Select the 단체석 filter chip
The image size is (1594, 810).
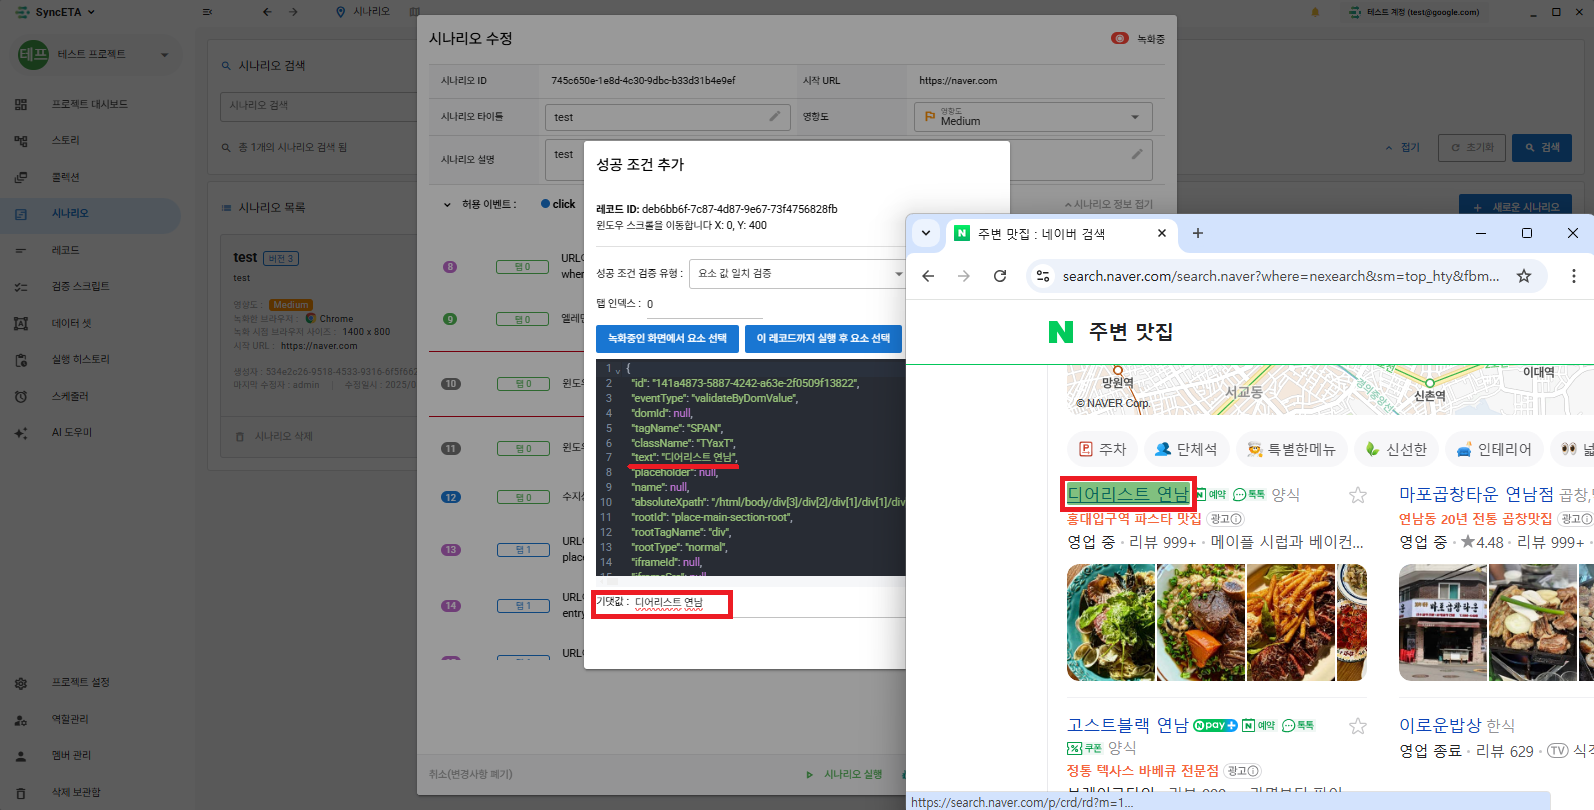tap(1186, 450)
